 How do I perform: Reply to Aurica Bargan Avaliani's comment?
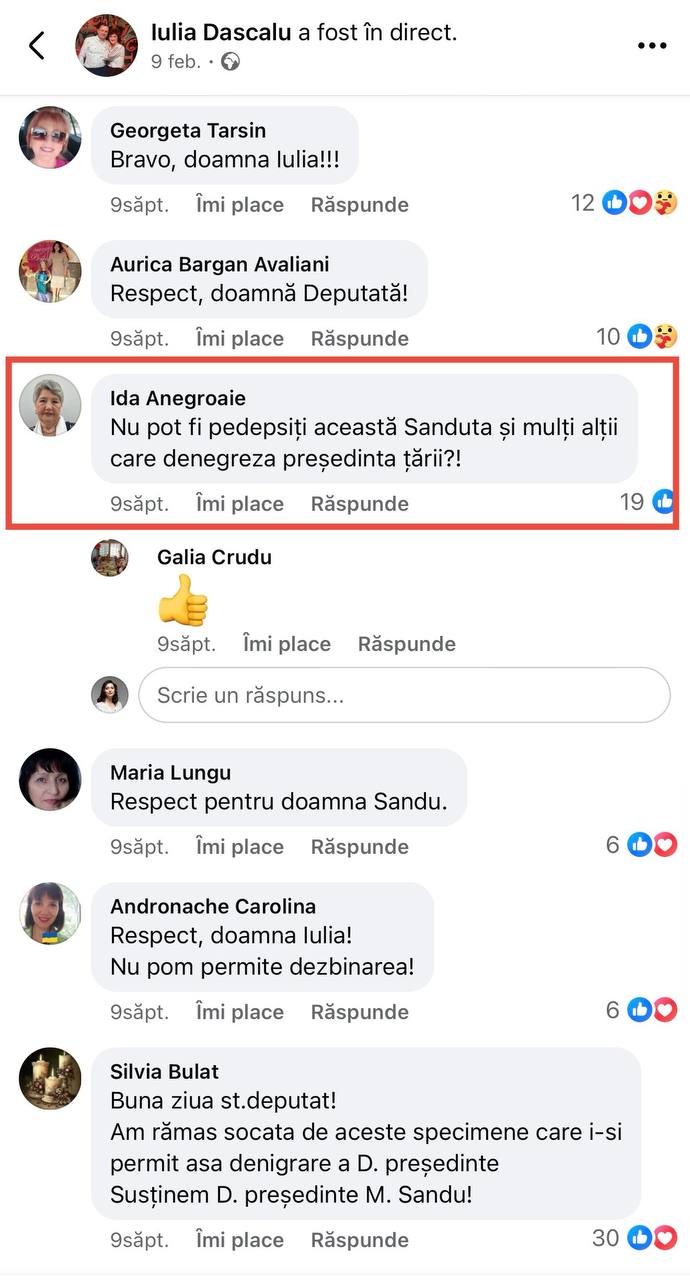(360, 339)
